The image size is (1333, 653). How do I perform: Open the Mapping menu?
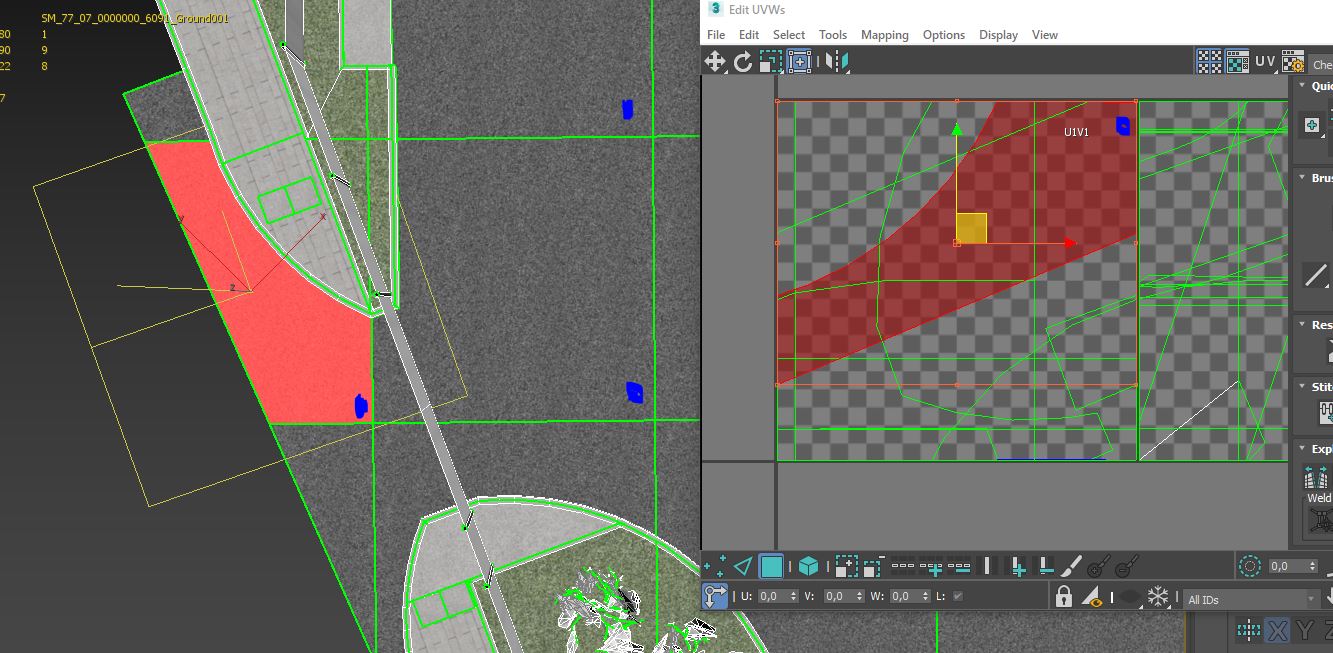[884, 35]
